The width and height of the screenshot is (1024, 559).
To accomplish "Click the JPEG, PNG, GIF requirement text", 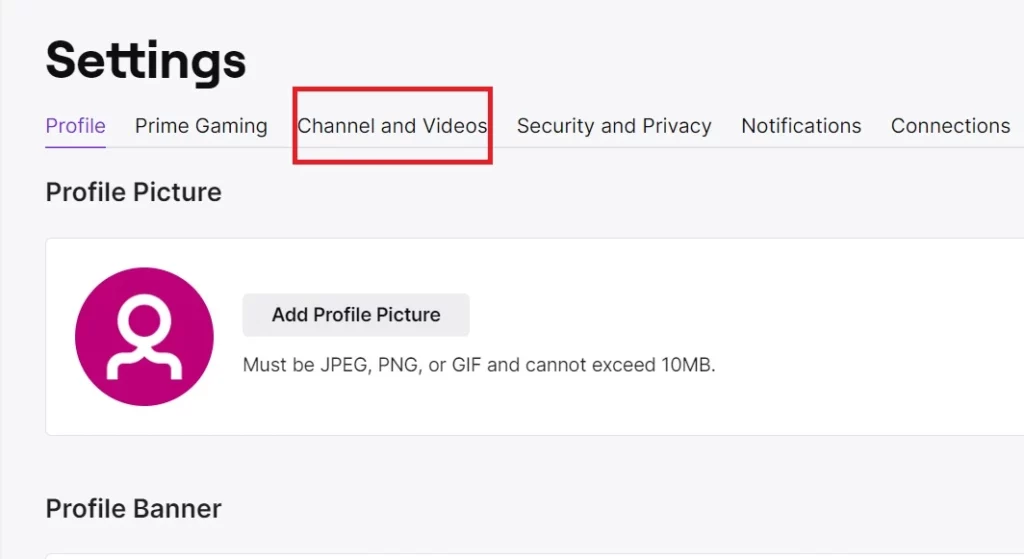I will tap(479, 364).
